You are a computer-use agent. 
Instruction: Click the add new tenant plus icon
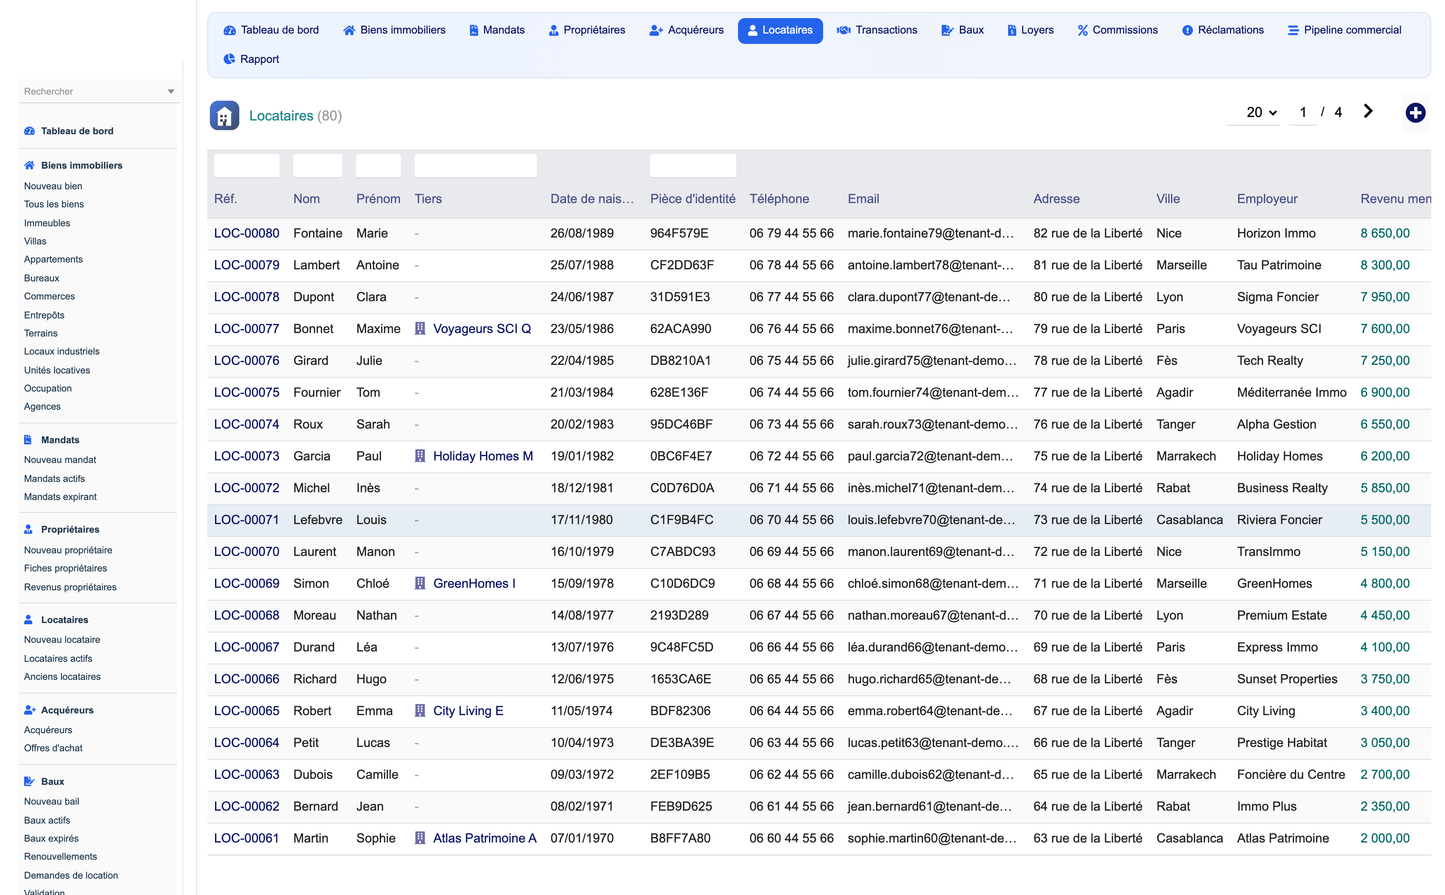[x=1415, y=113]
